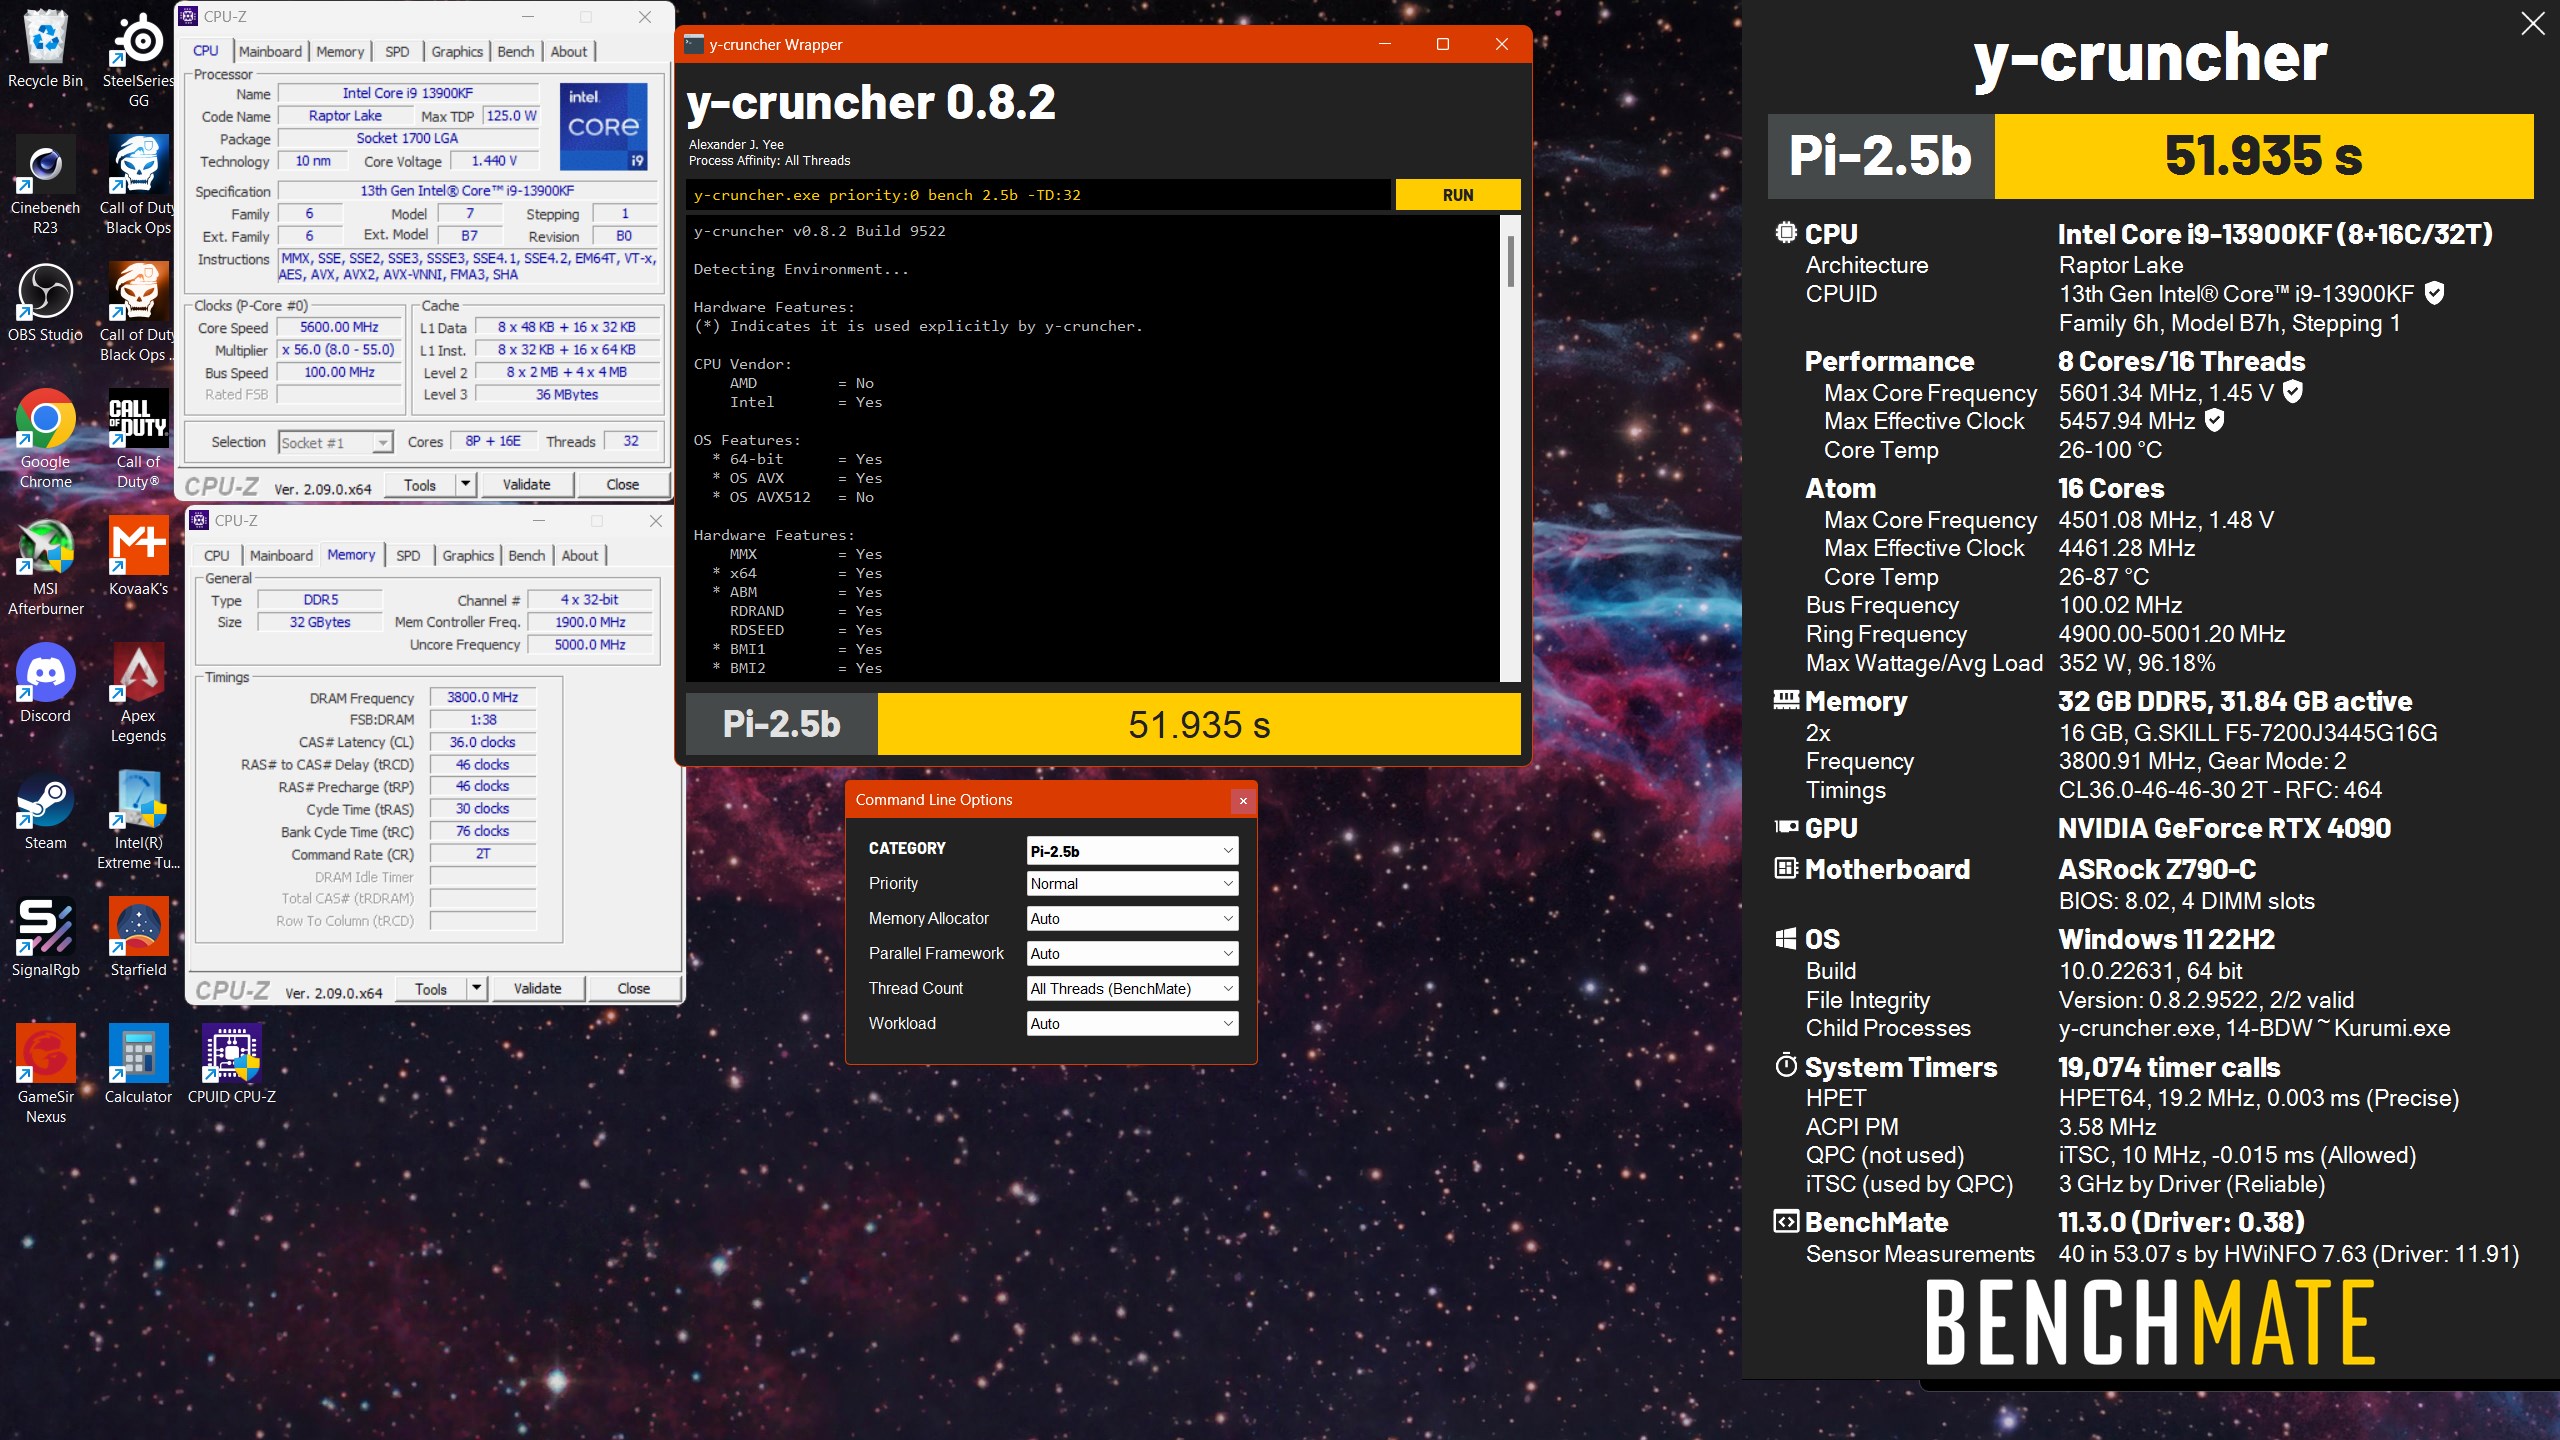Click the NVIDIA GeForce RTX 4090 GPU entry
Image resolution: width=2560 pixels, height=1440 pixels.
point(2224,829)
